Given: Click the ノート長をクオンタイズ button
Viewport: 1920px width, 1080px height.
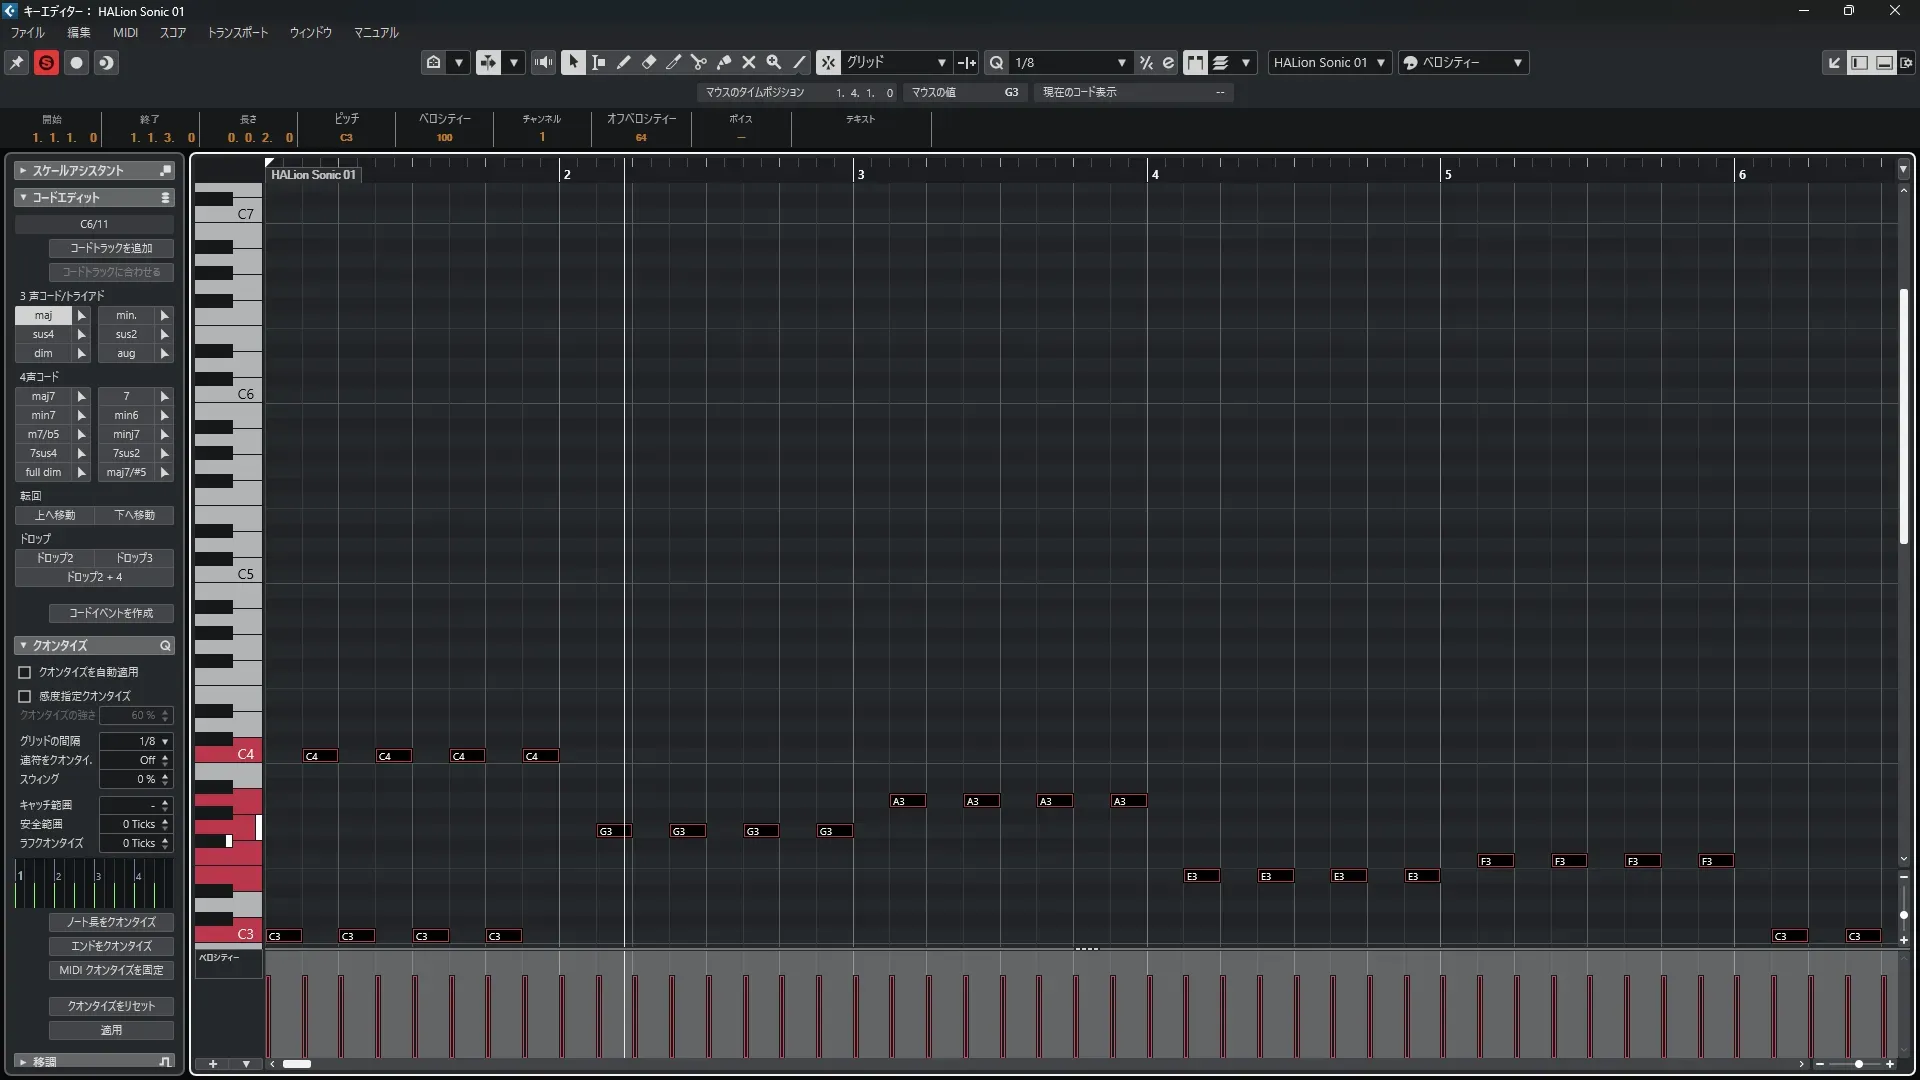Looking at the screenshot, I should (x=111, y=922).
